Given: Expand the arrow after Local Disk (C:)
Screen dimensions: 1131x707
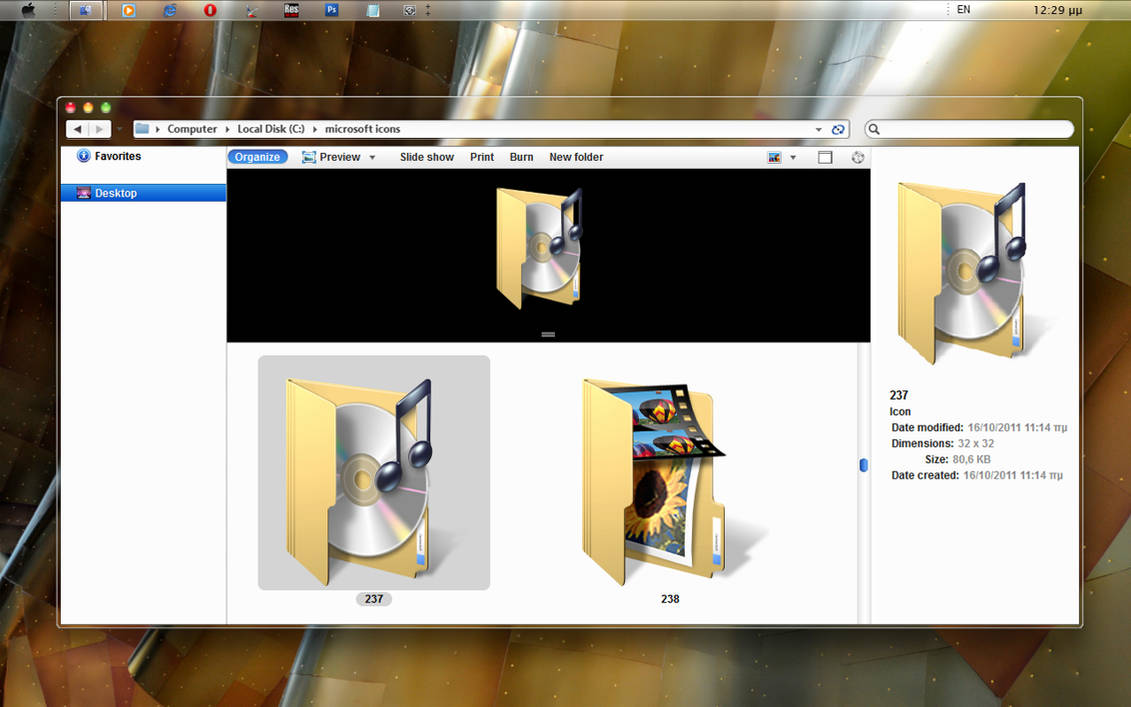Looking at the screenshot, I should (314, 129).
